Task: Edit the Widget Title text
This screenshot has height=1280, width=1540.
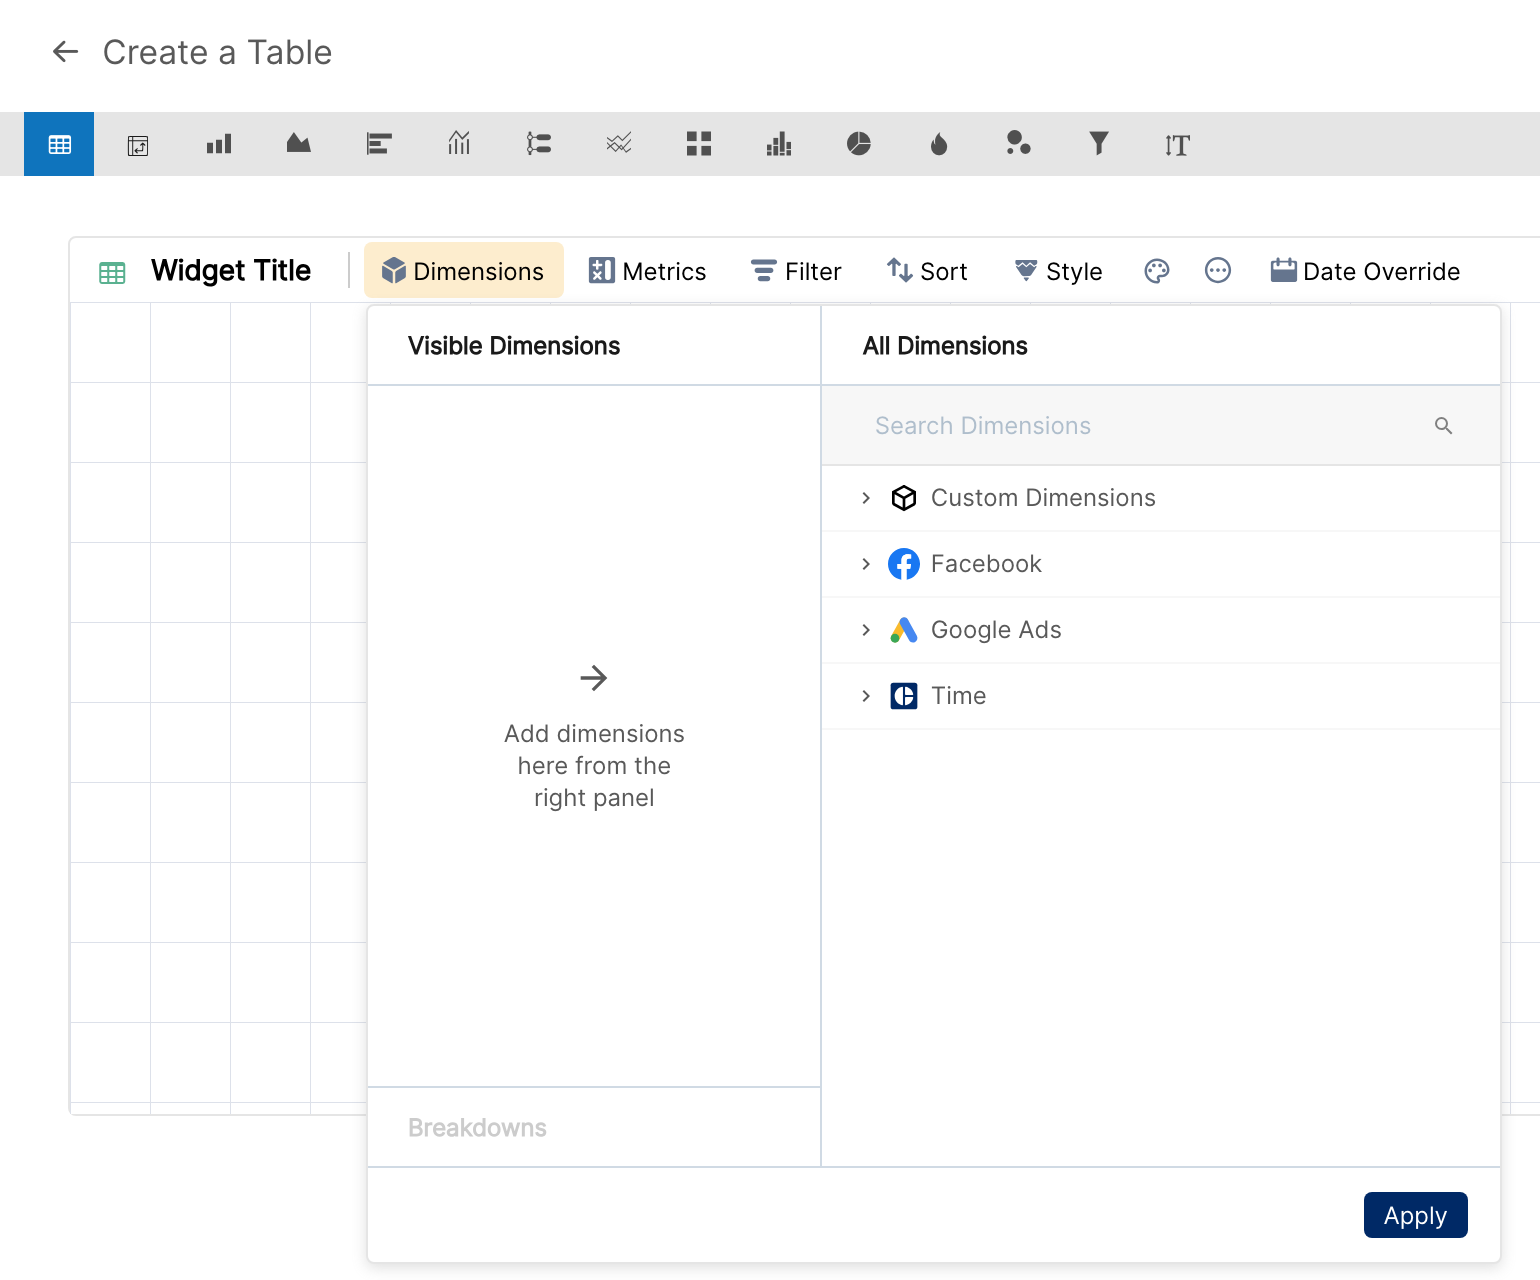Action: coord(231,270)
